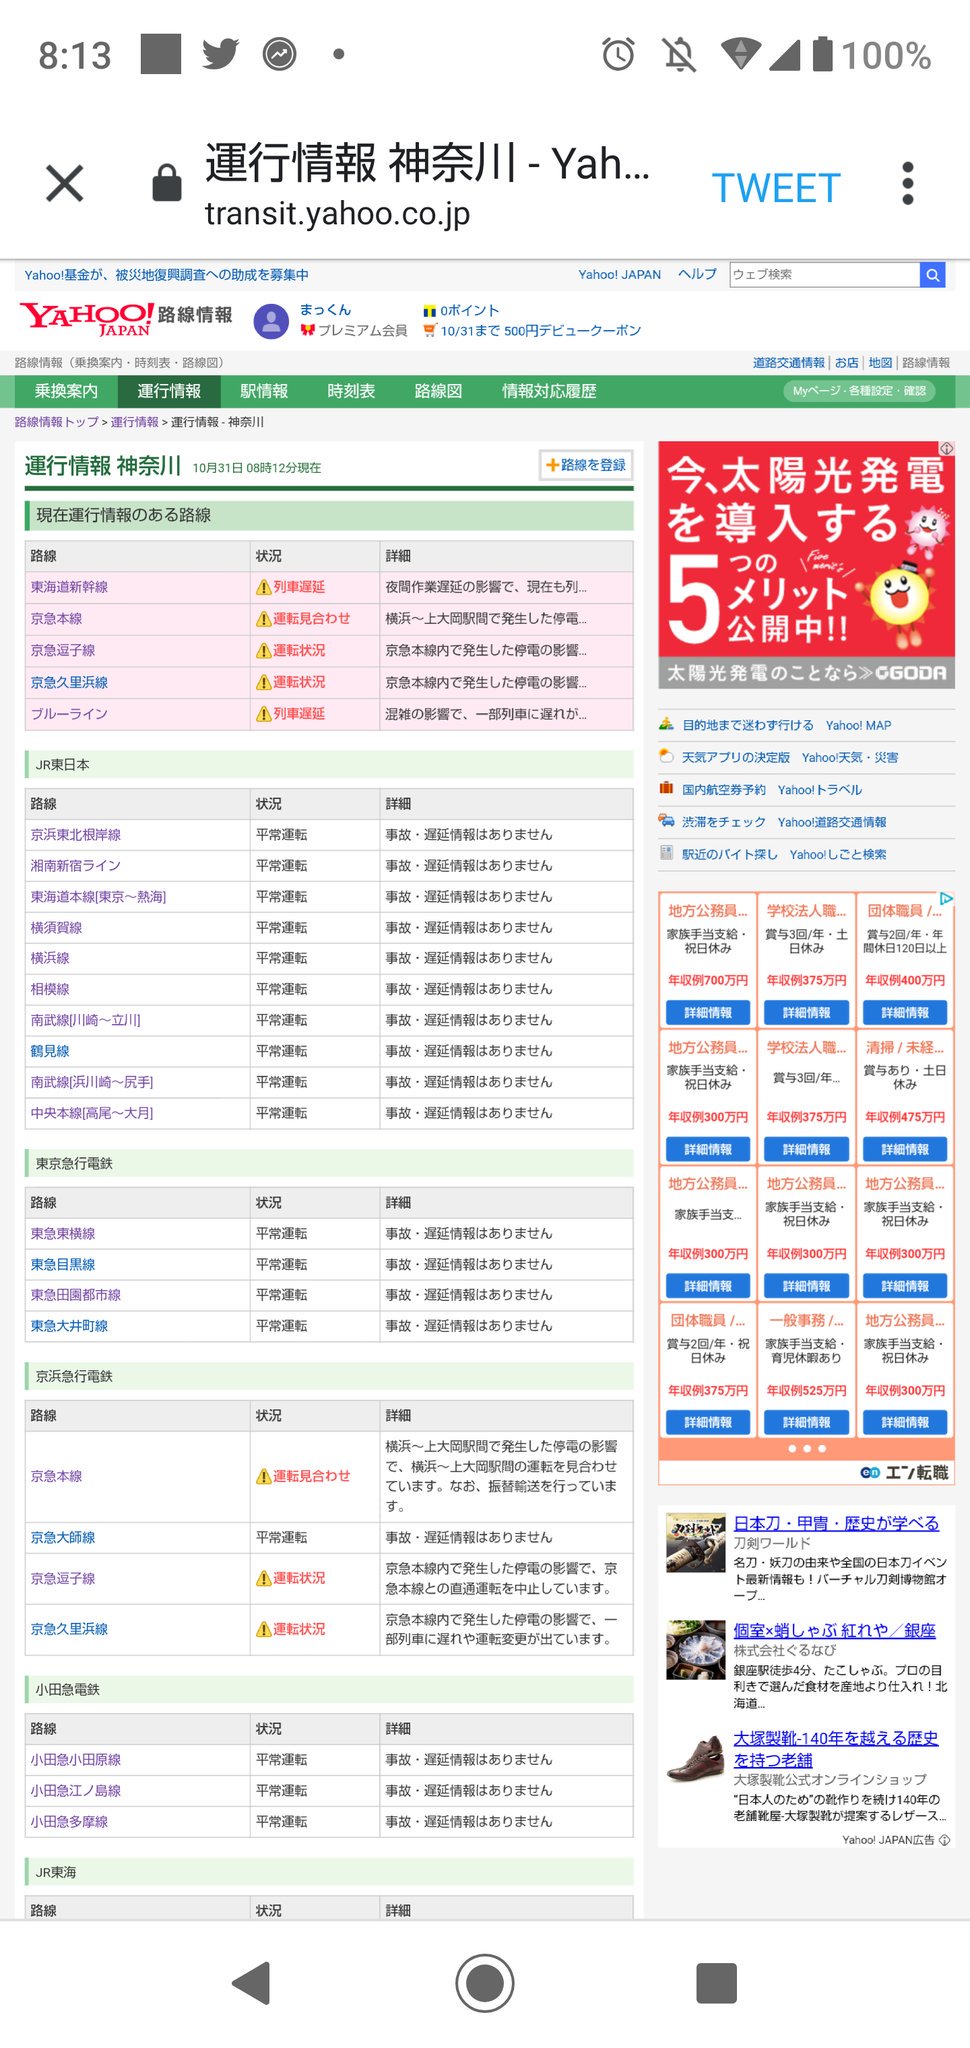970x2048 pixels.
Task: Click the Yahoo! MAP link icon
Action: [x=667, y=725]
